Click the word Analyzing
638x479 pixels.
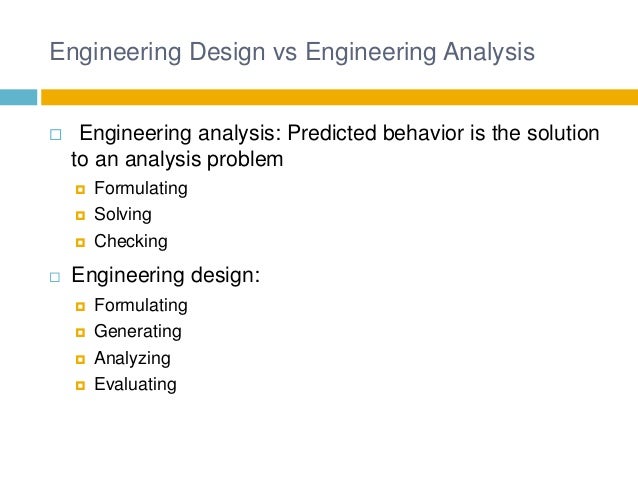tap(132, 359)
